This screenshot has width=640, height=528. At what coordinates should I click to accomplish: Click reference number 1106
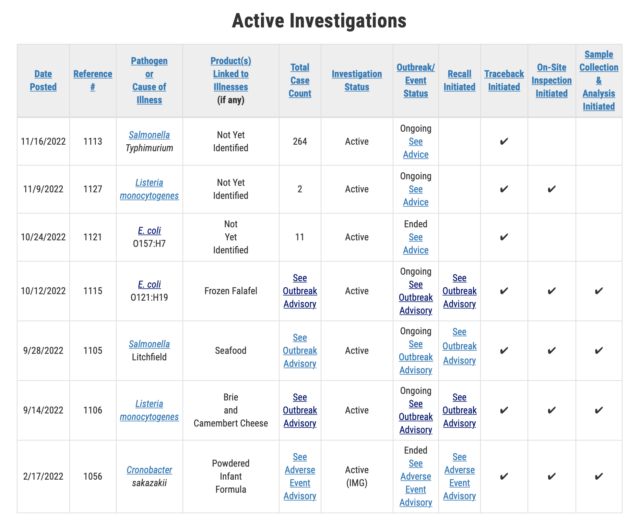[x=93, y=410]
